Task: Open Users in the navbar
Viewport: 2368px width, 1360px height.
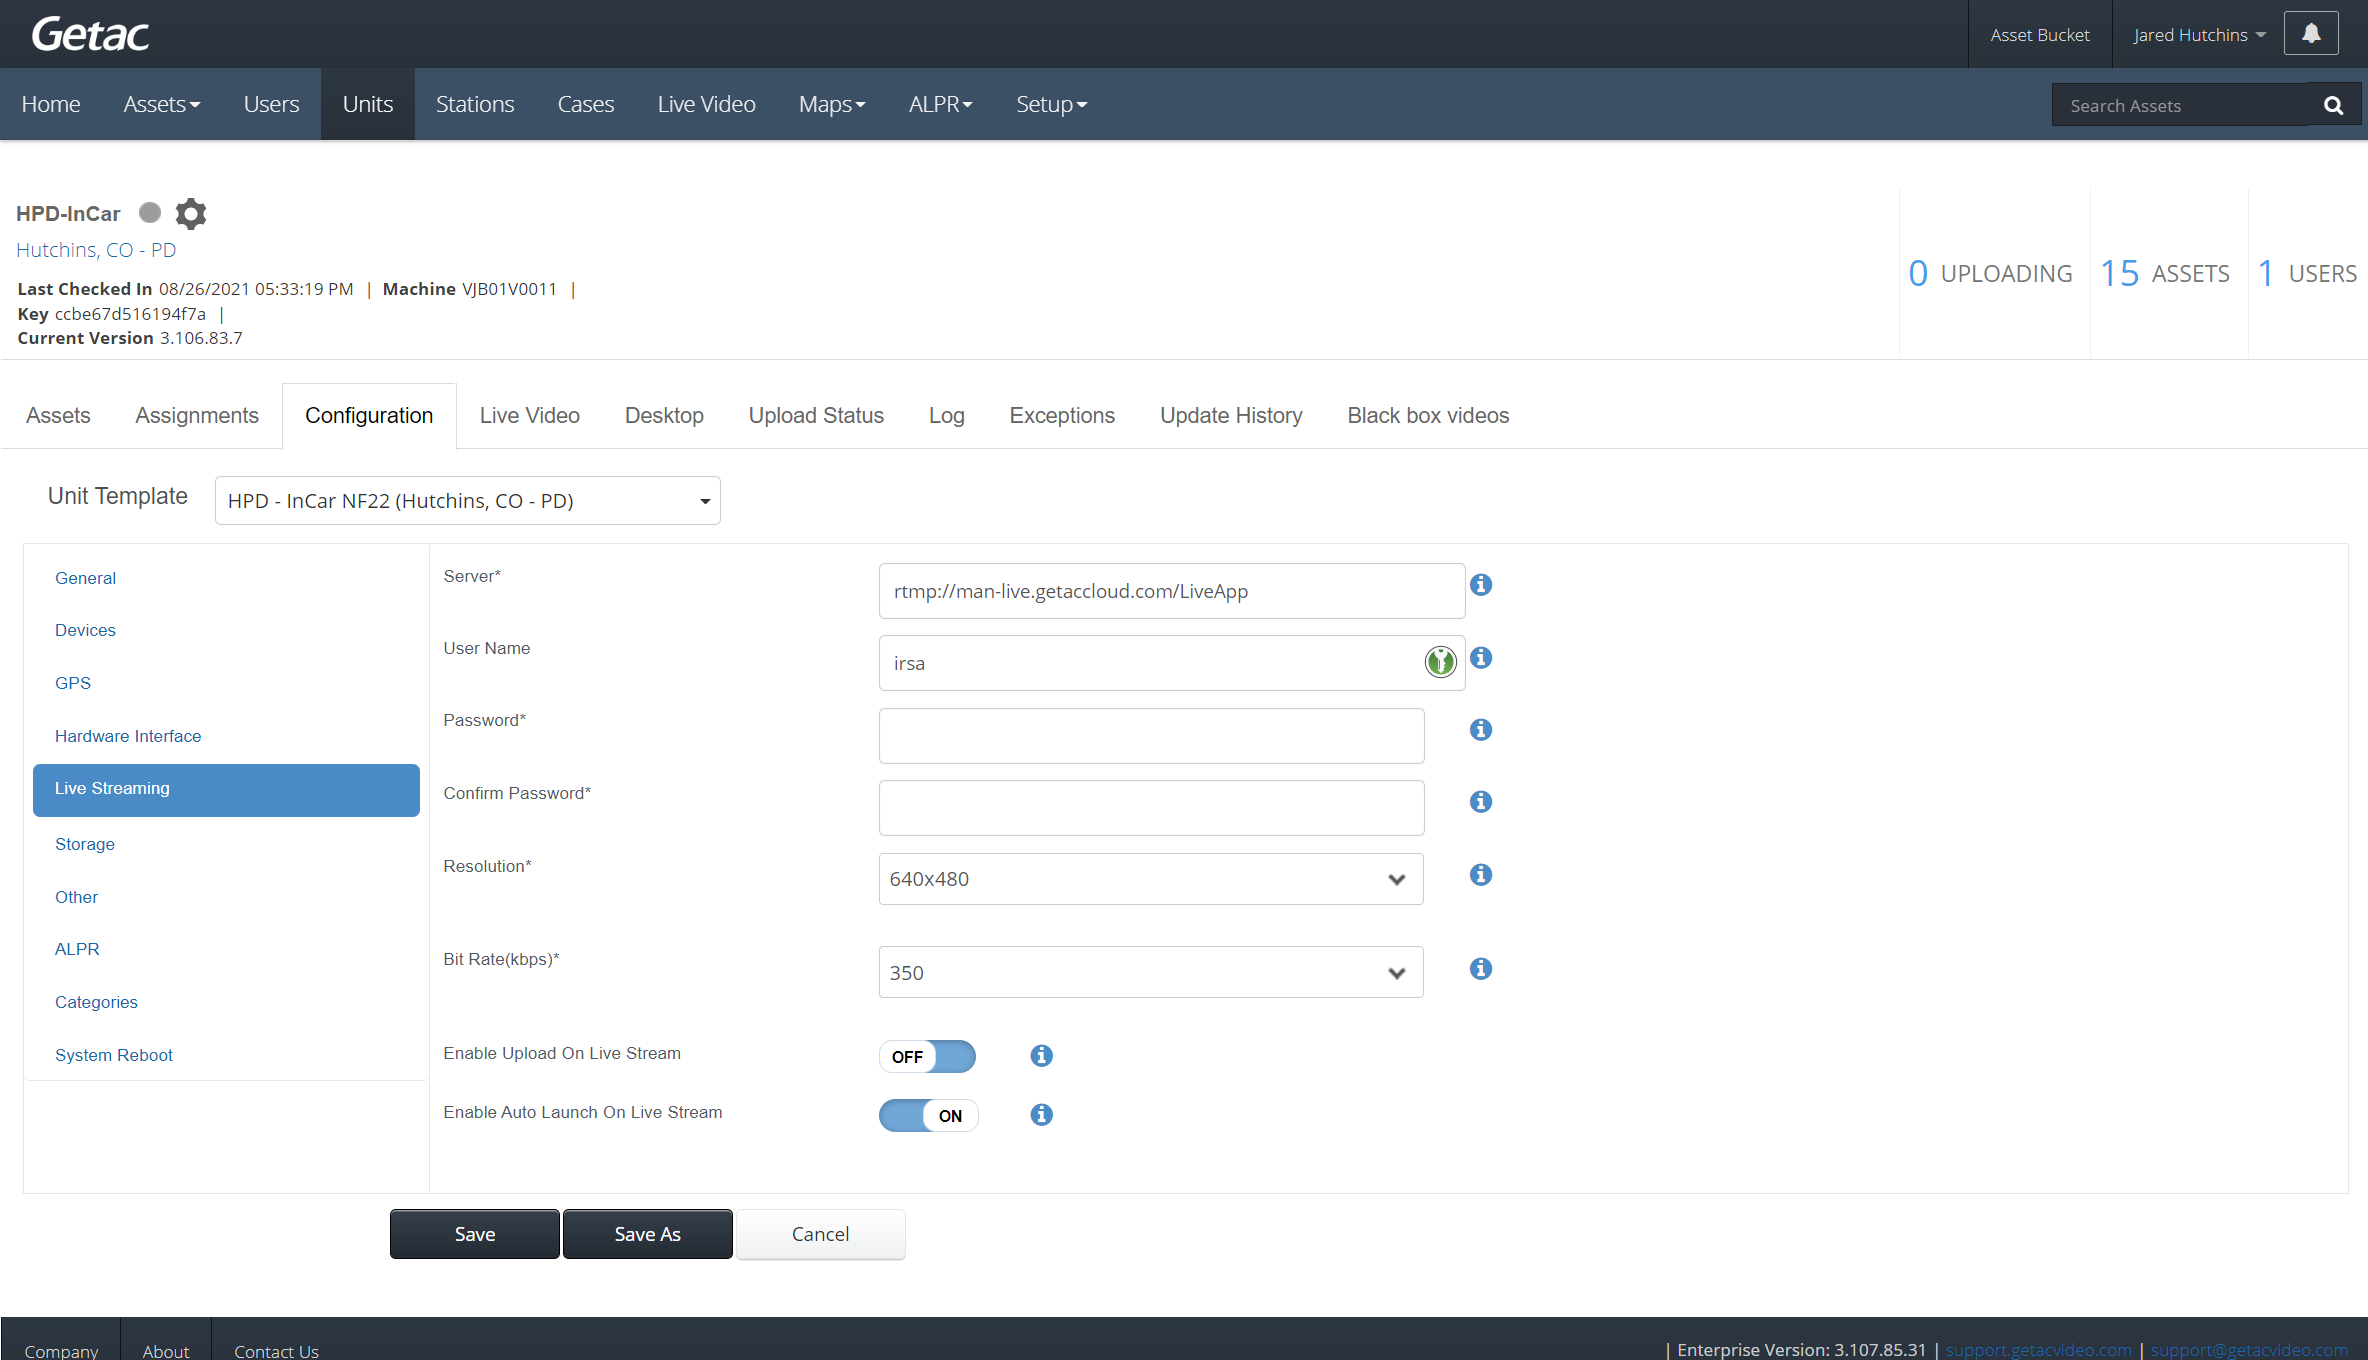Action: [271, 104]
